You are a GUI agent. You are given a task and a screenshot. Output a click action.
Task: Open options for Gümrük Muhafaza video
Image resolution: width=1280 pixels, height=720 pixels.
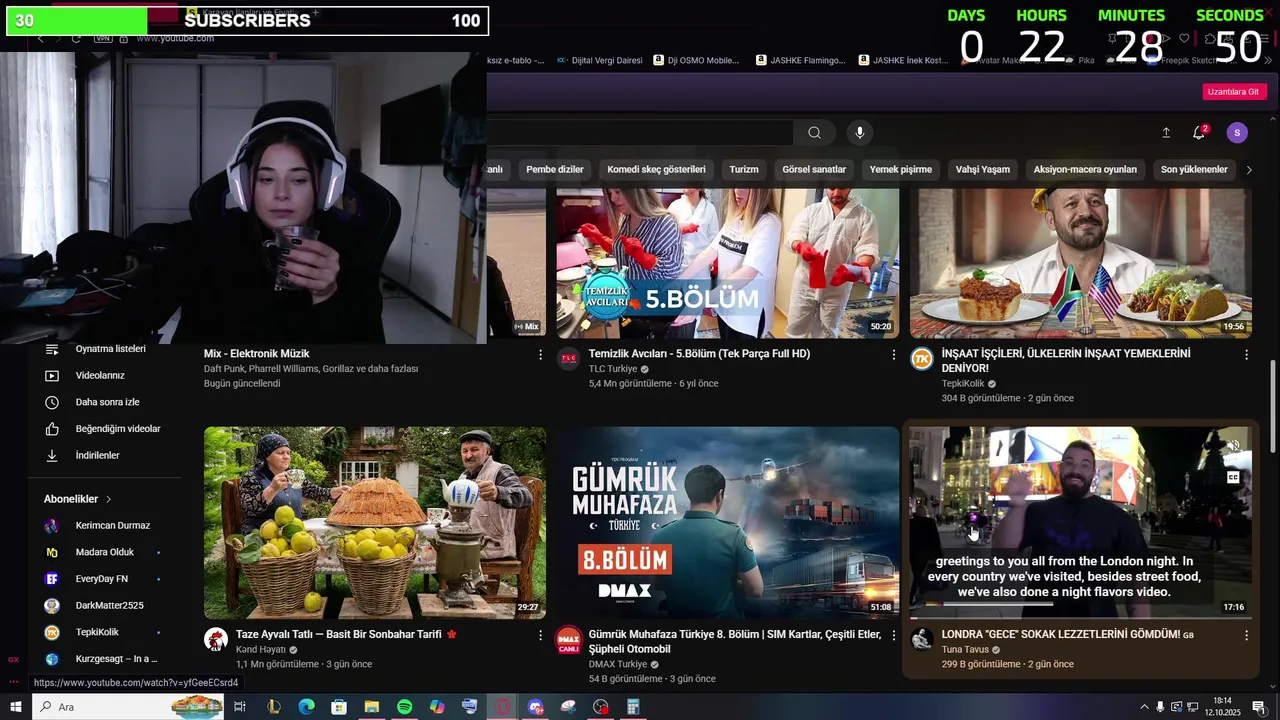click(894, 635)
